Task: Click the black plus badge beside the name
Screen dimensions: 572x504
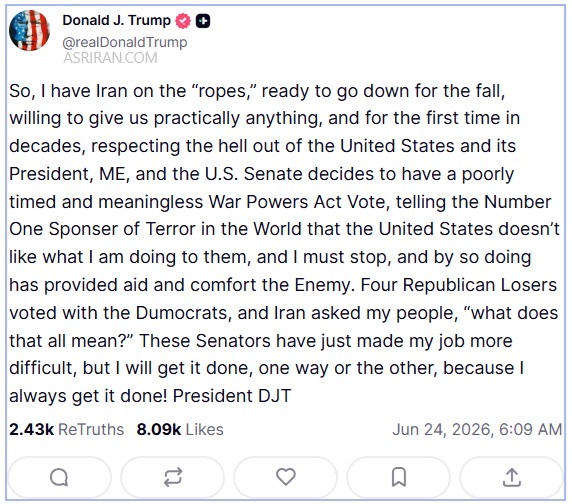Action: coord(203,21)
